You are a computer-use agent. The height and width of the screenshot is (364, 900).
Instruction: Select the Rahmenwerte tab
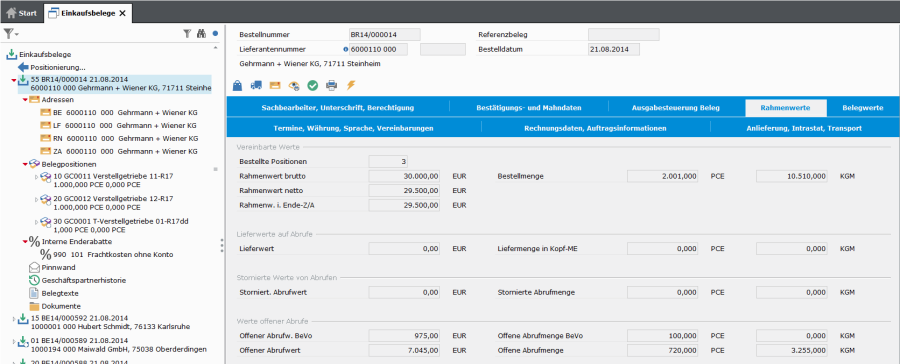pos(785,107)
